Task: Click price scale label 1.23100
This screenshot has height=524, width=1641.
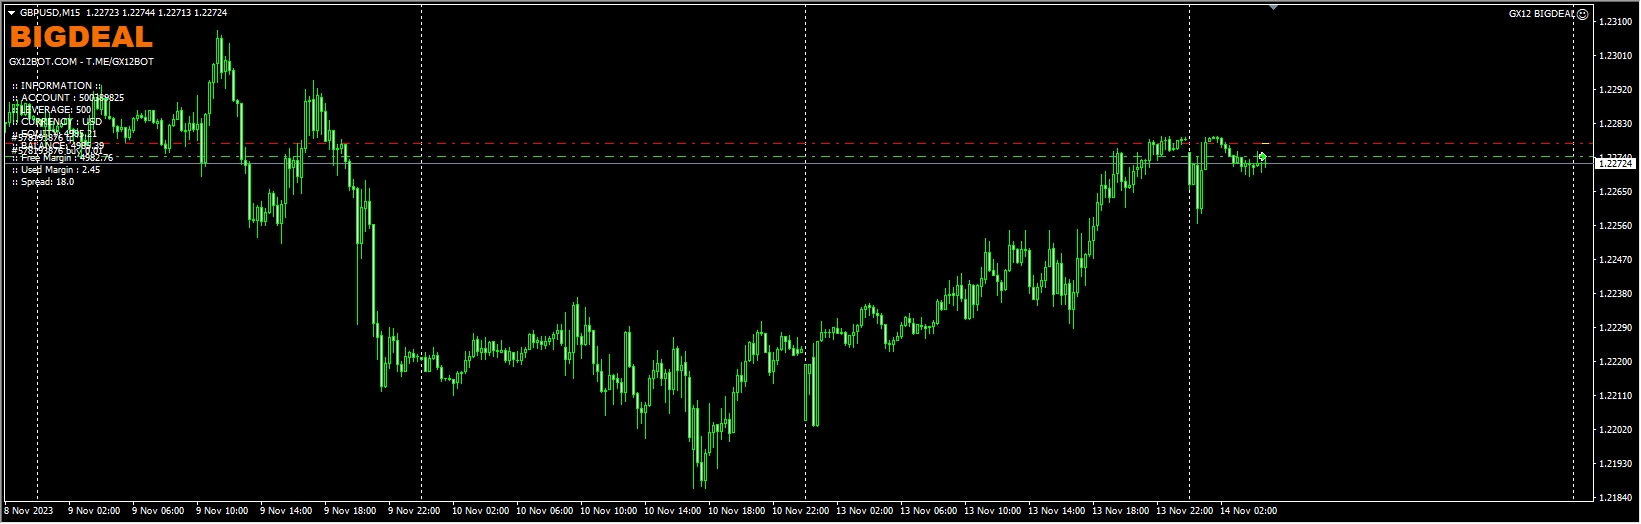Action: click(x=1616, y=21)
